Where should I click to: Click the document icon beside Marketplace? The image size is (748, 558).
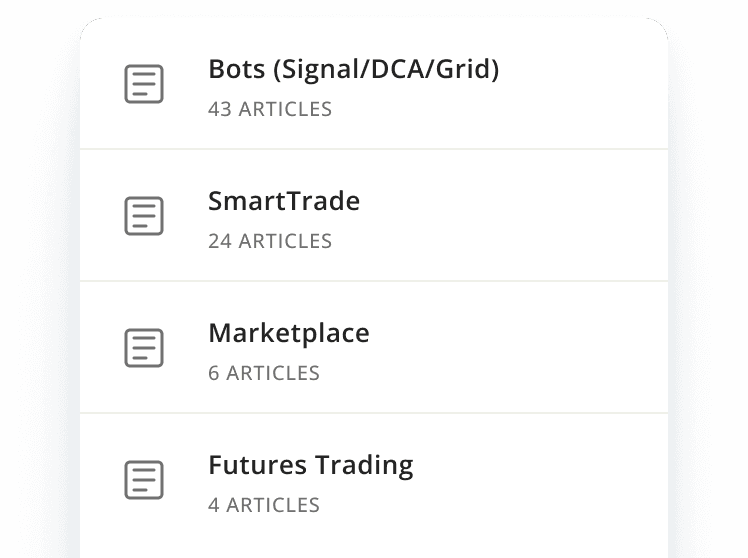(144, 348)
